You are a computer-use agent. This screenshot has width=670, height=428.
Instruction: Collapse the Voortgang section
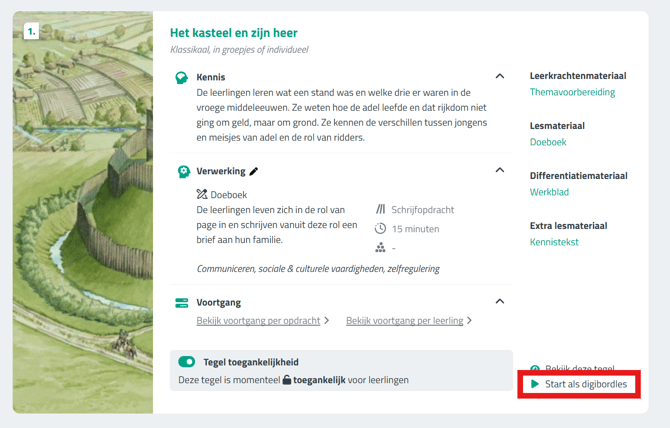pos(500,301)
